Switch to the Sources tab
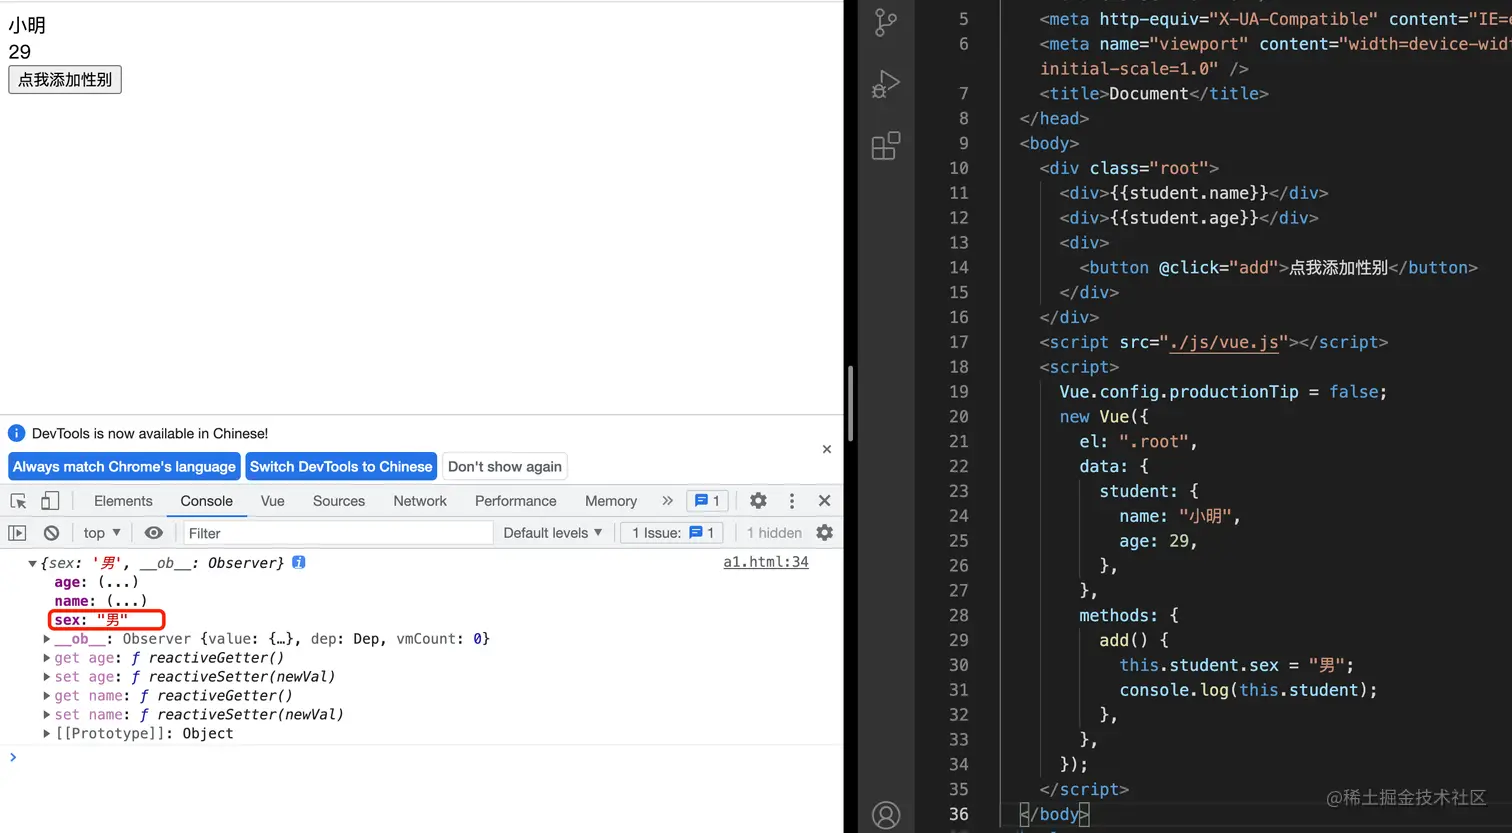 tap(339, 501)
